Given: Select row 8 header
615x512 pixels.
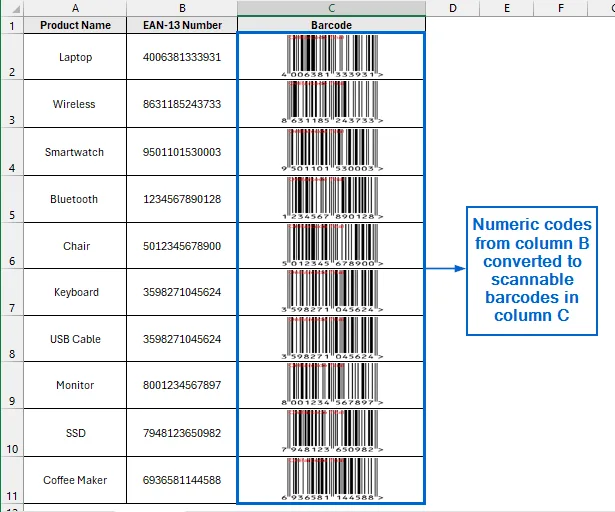Looking at the screenshot, I should [12, 339].
